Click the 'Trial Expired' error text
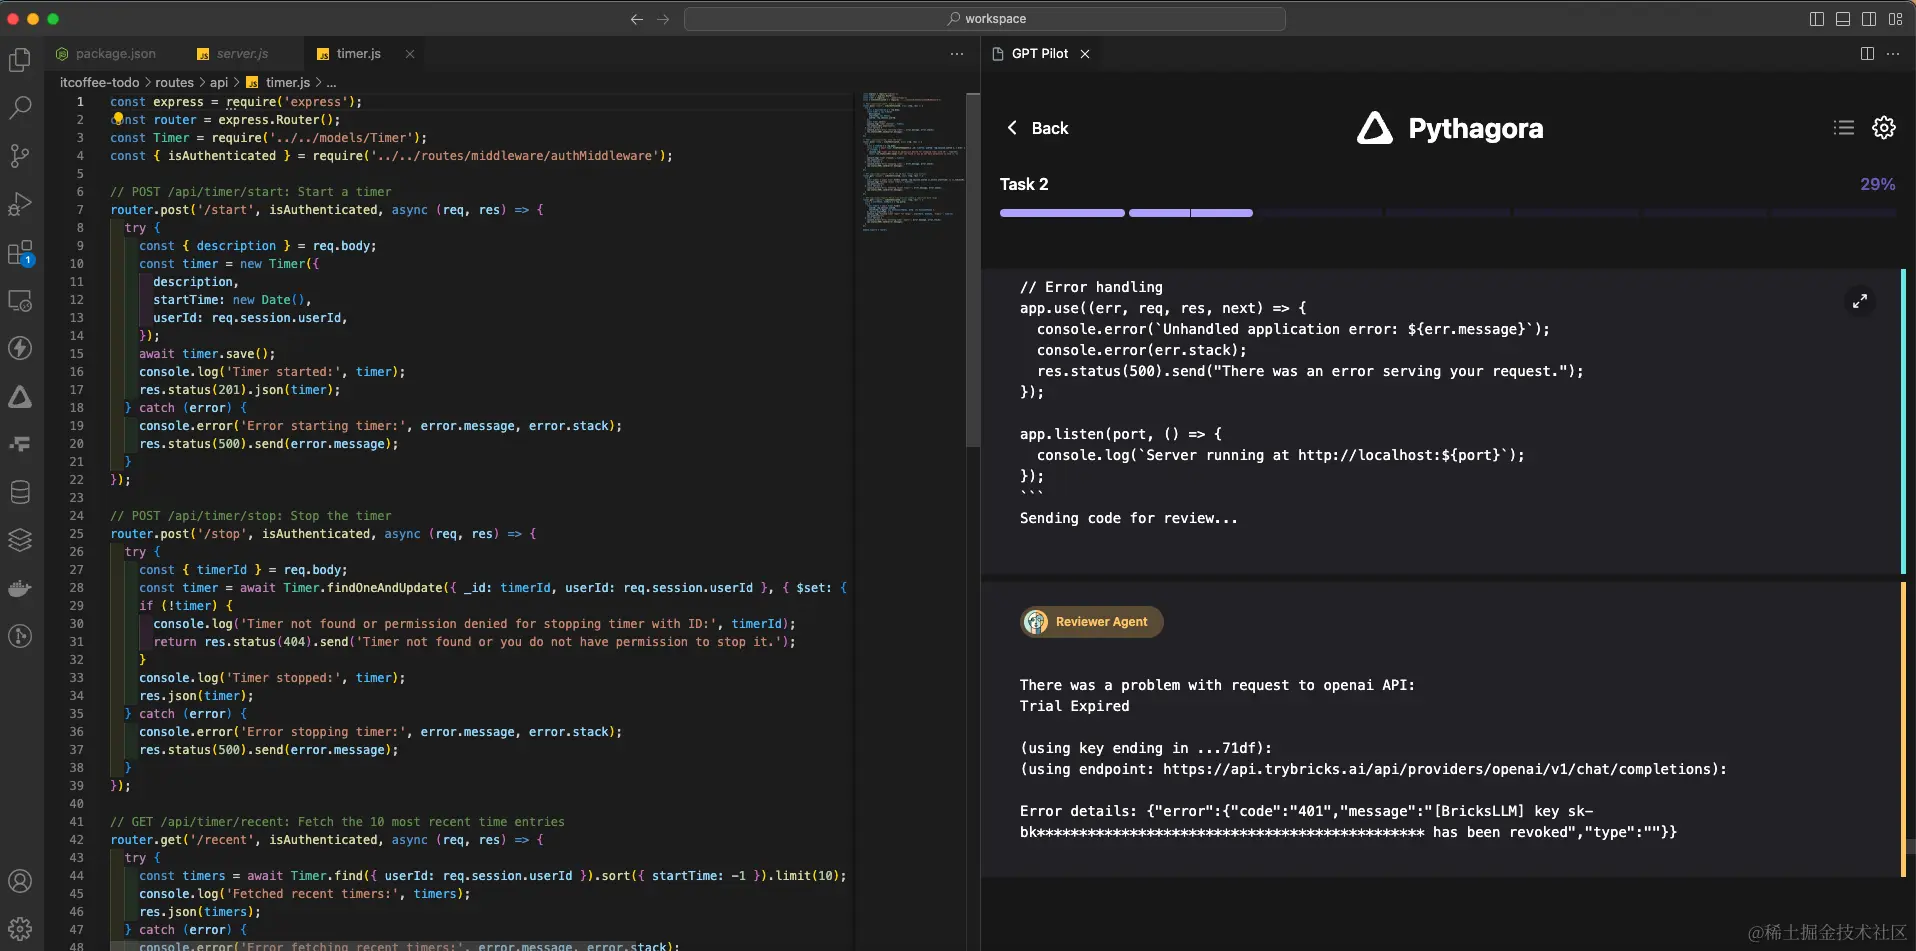 point(1074,706)
